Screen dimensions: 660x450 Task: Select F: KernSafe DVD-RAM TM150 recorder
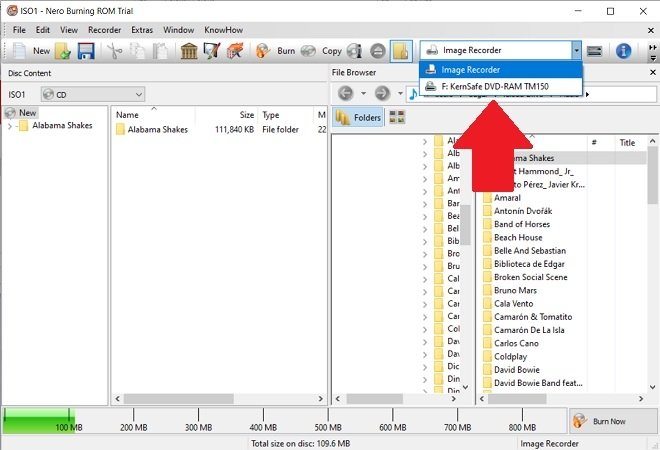pyautogui.click(x=501, y=86)
